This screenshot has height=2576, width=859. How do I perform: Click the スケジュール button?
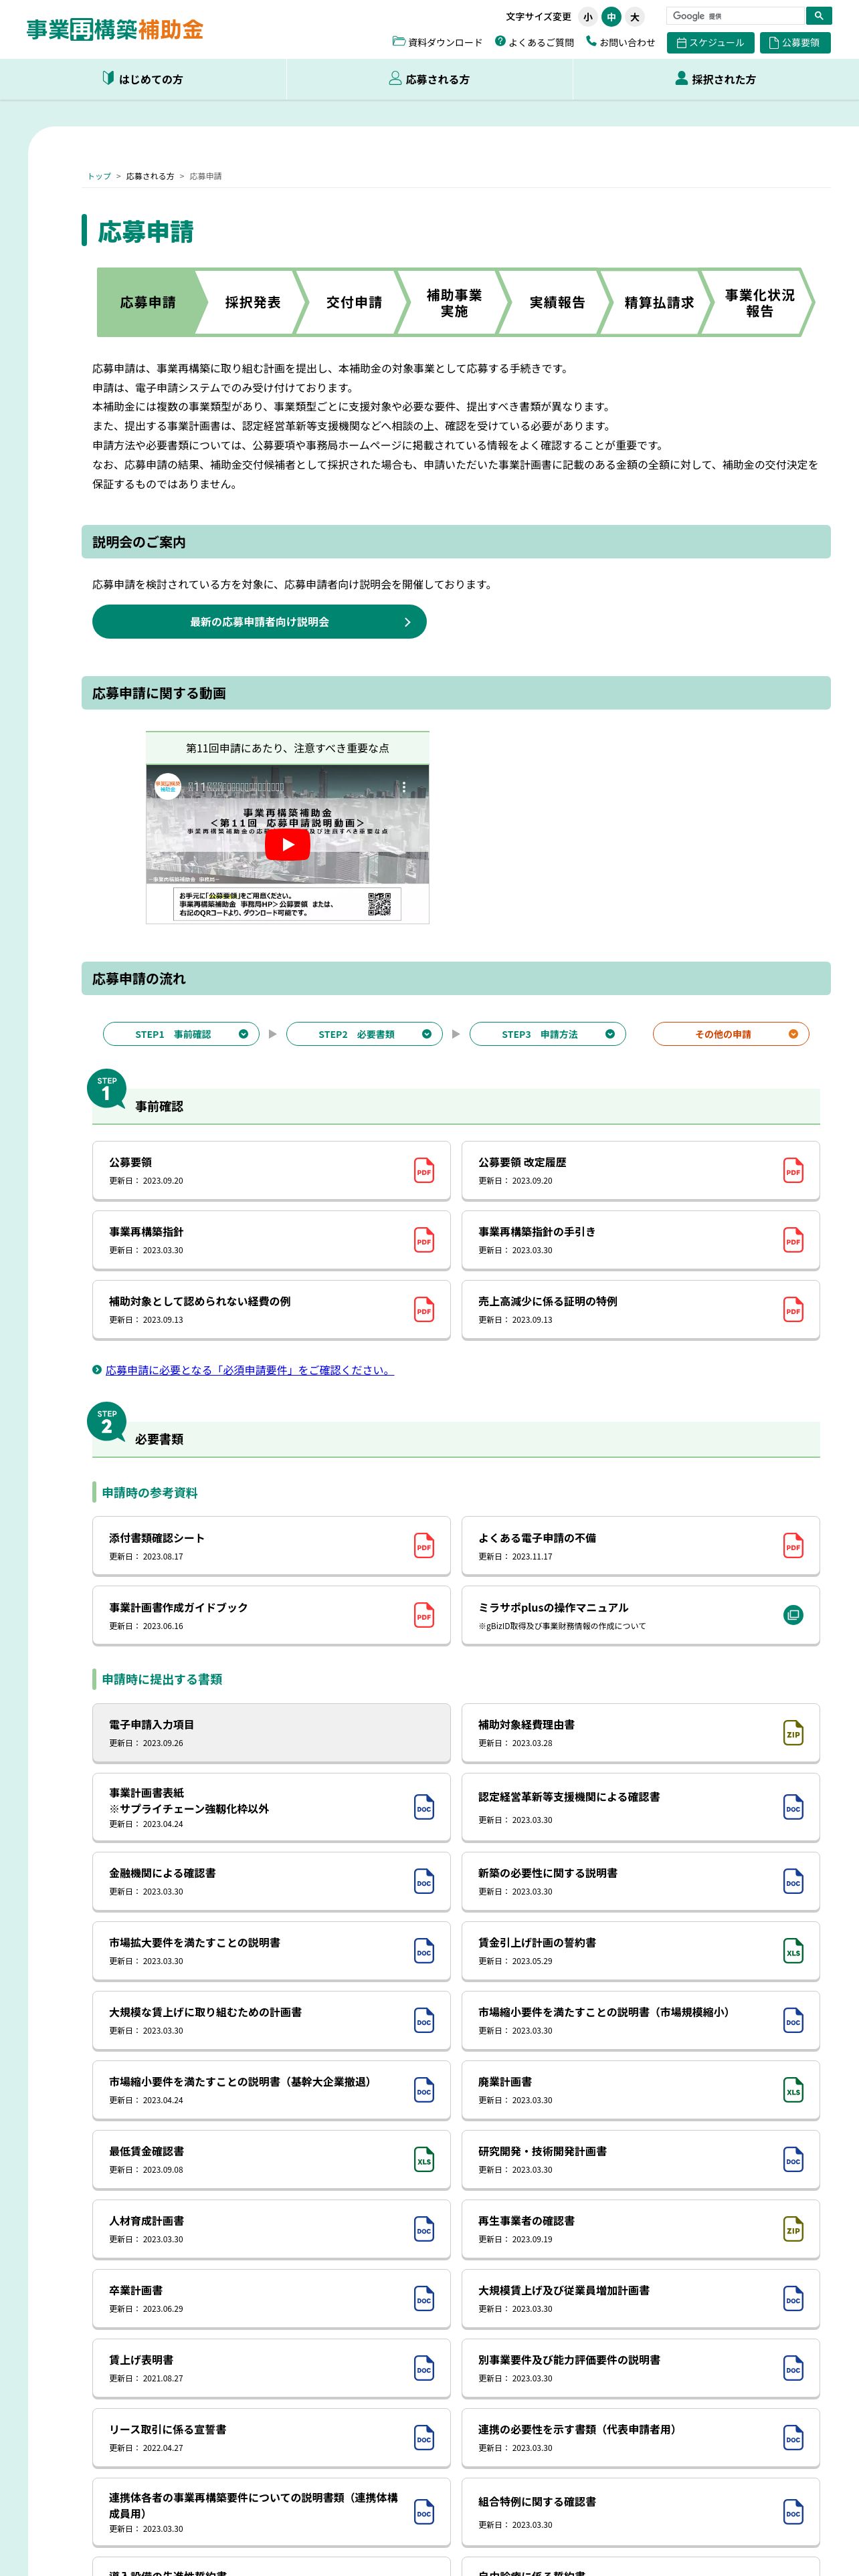click(710, 43)
